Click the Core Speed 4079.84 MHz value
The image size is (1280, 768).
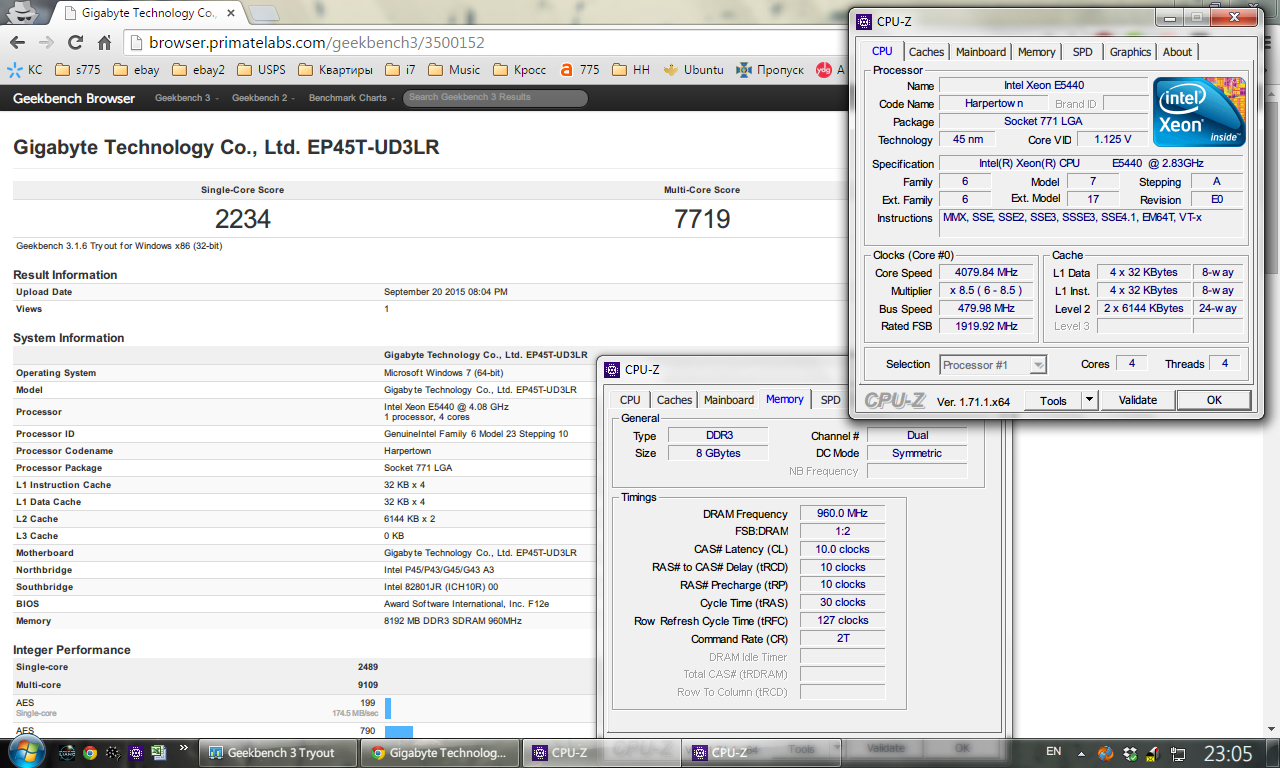point(986,273)
